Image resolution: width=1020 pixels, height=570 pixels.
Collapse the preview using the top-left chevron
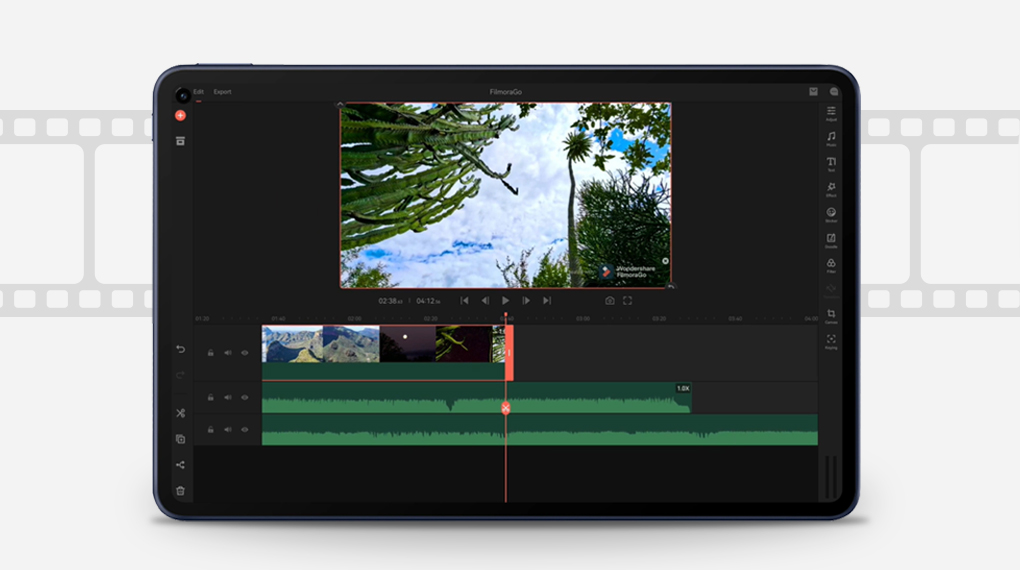(340, 104)
